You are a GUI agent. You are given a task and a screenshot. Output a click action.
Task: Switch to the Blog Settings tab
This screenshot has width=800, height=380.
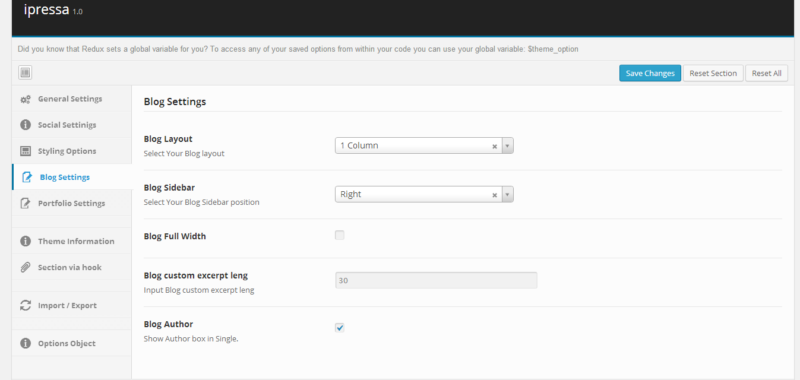(71, 177)
